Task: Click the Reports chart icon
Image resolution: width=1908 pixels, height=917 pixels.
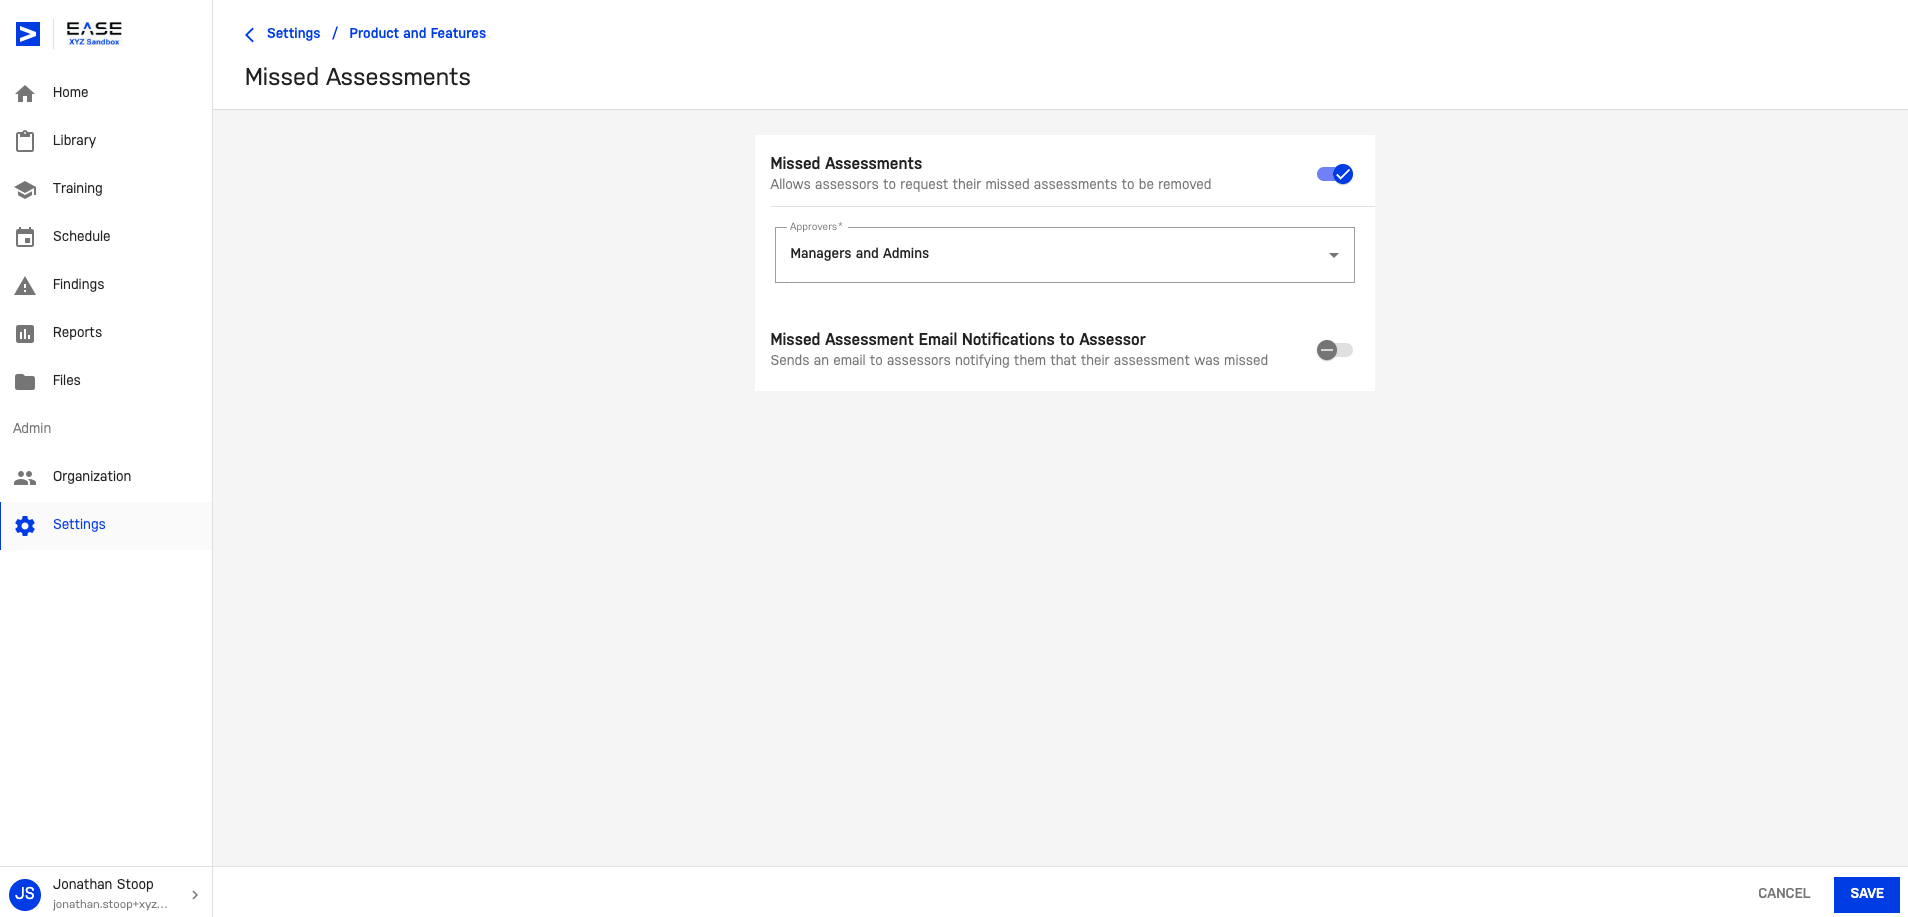Action: 25,333
